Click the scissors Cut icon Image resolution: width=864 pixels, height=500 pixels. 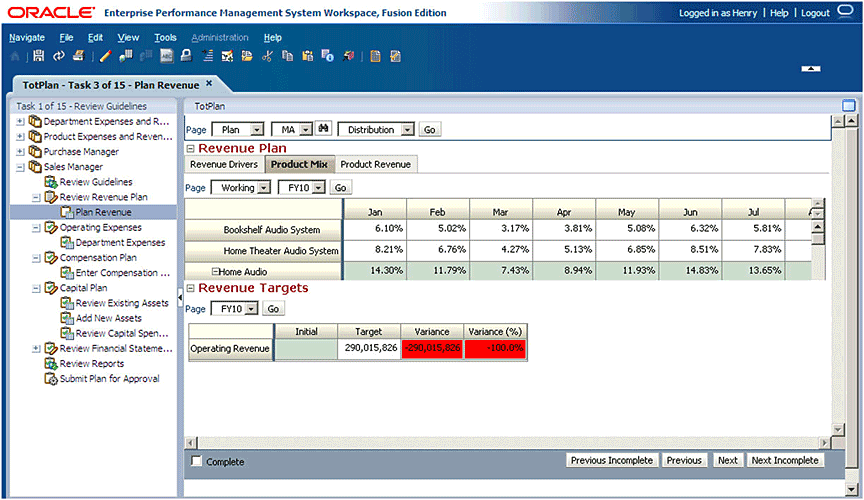click(x=267, y=56)
